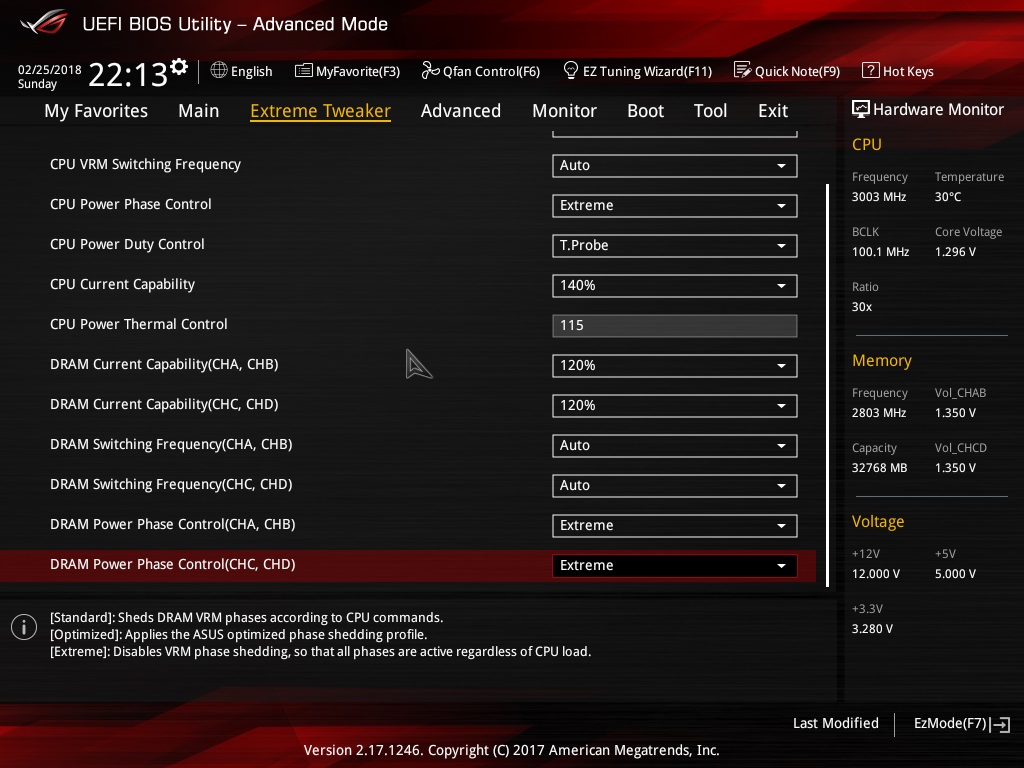1024x768 pixels.
Task: Open DRAM Power Phase Control(CHC, CHD) dropdown
Action: pos(675,566)
